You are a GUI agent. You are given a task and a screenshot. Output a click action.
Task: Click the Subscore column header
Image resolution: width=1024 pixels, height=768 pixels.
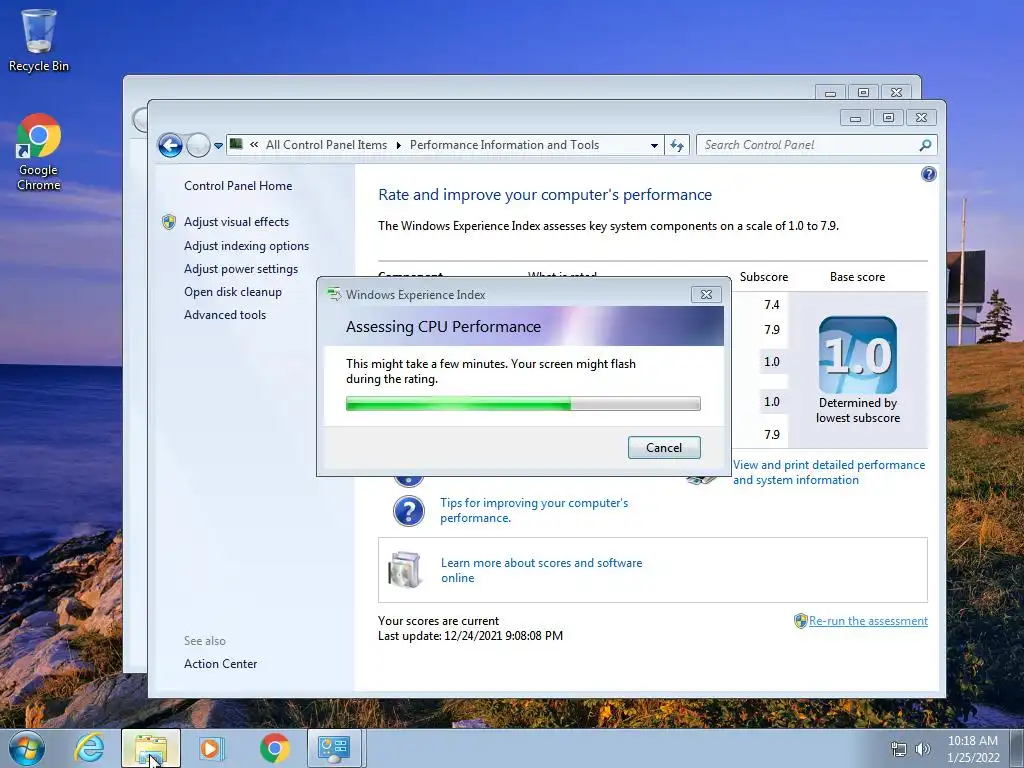click(x=763, y=277)
